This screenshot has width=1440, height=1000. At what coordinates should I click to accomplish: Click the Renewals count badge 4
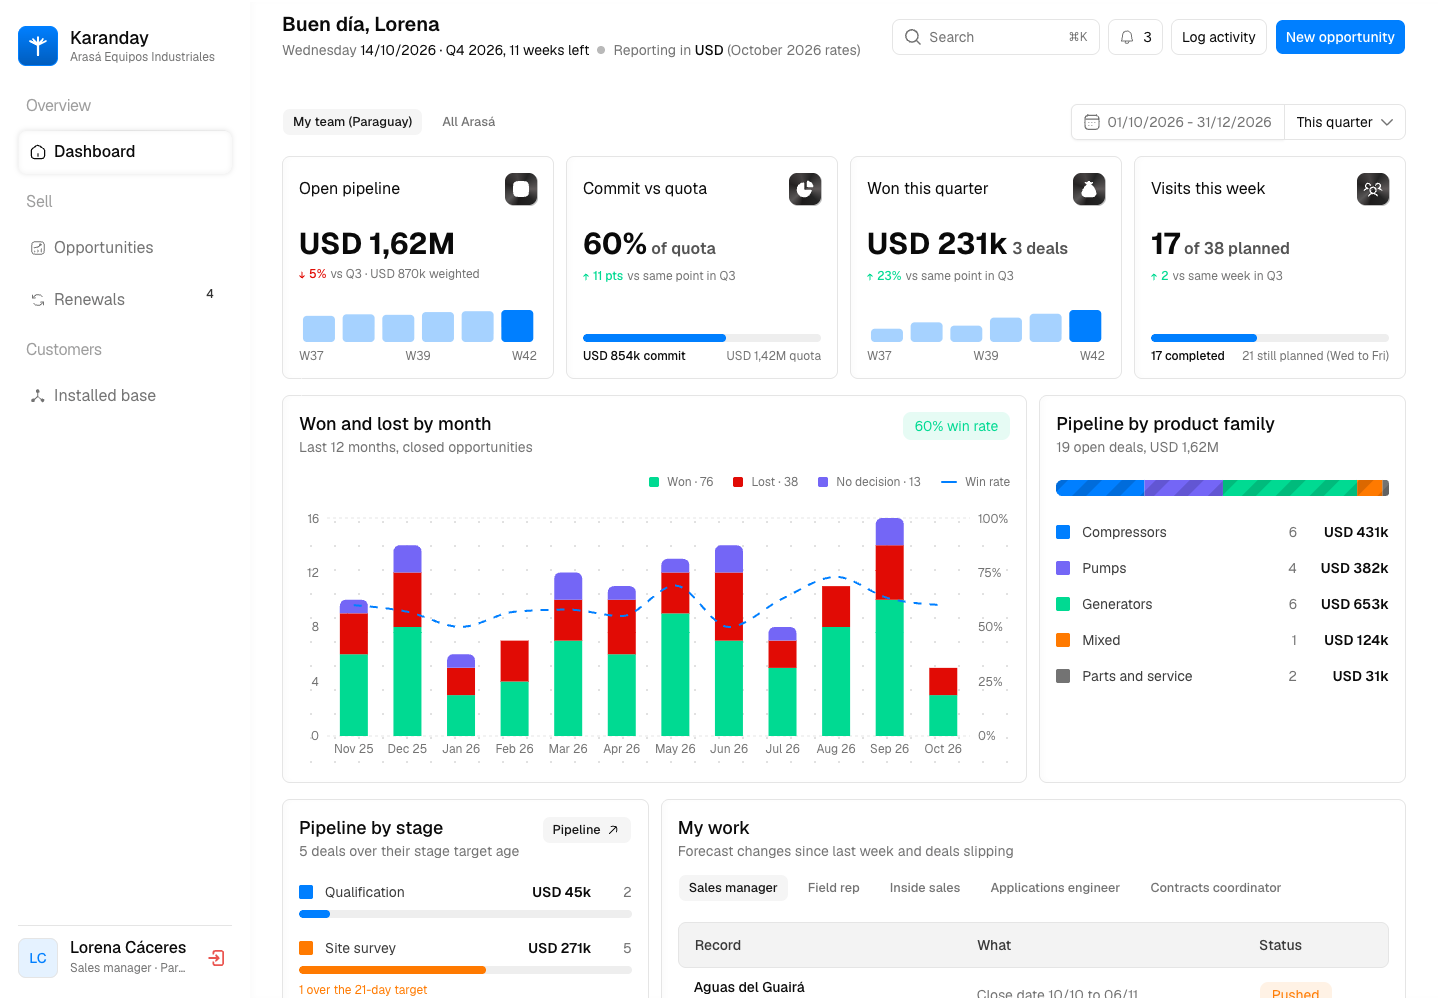point(210,294)
